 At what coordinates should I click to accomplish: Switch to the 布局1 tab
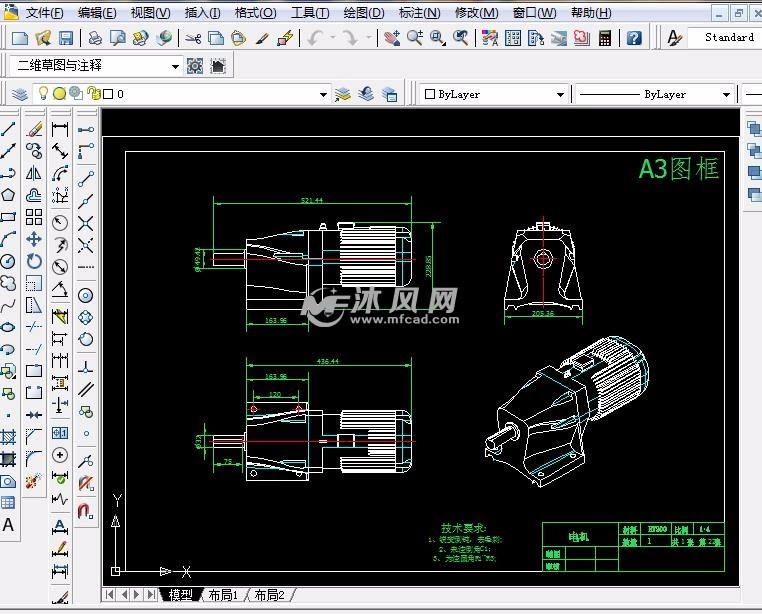coord(222,595)
